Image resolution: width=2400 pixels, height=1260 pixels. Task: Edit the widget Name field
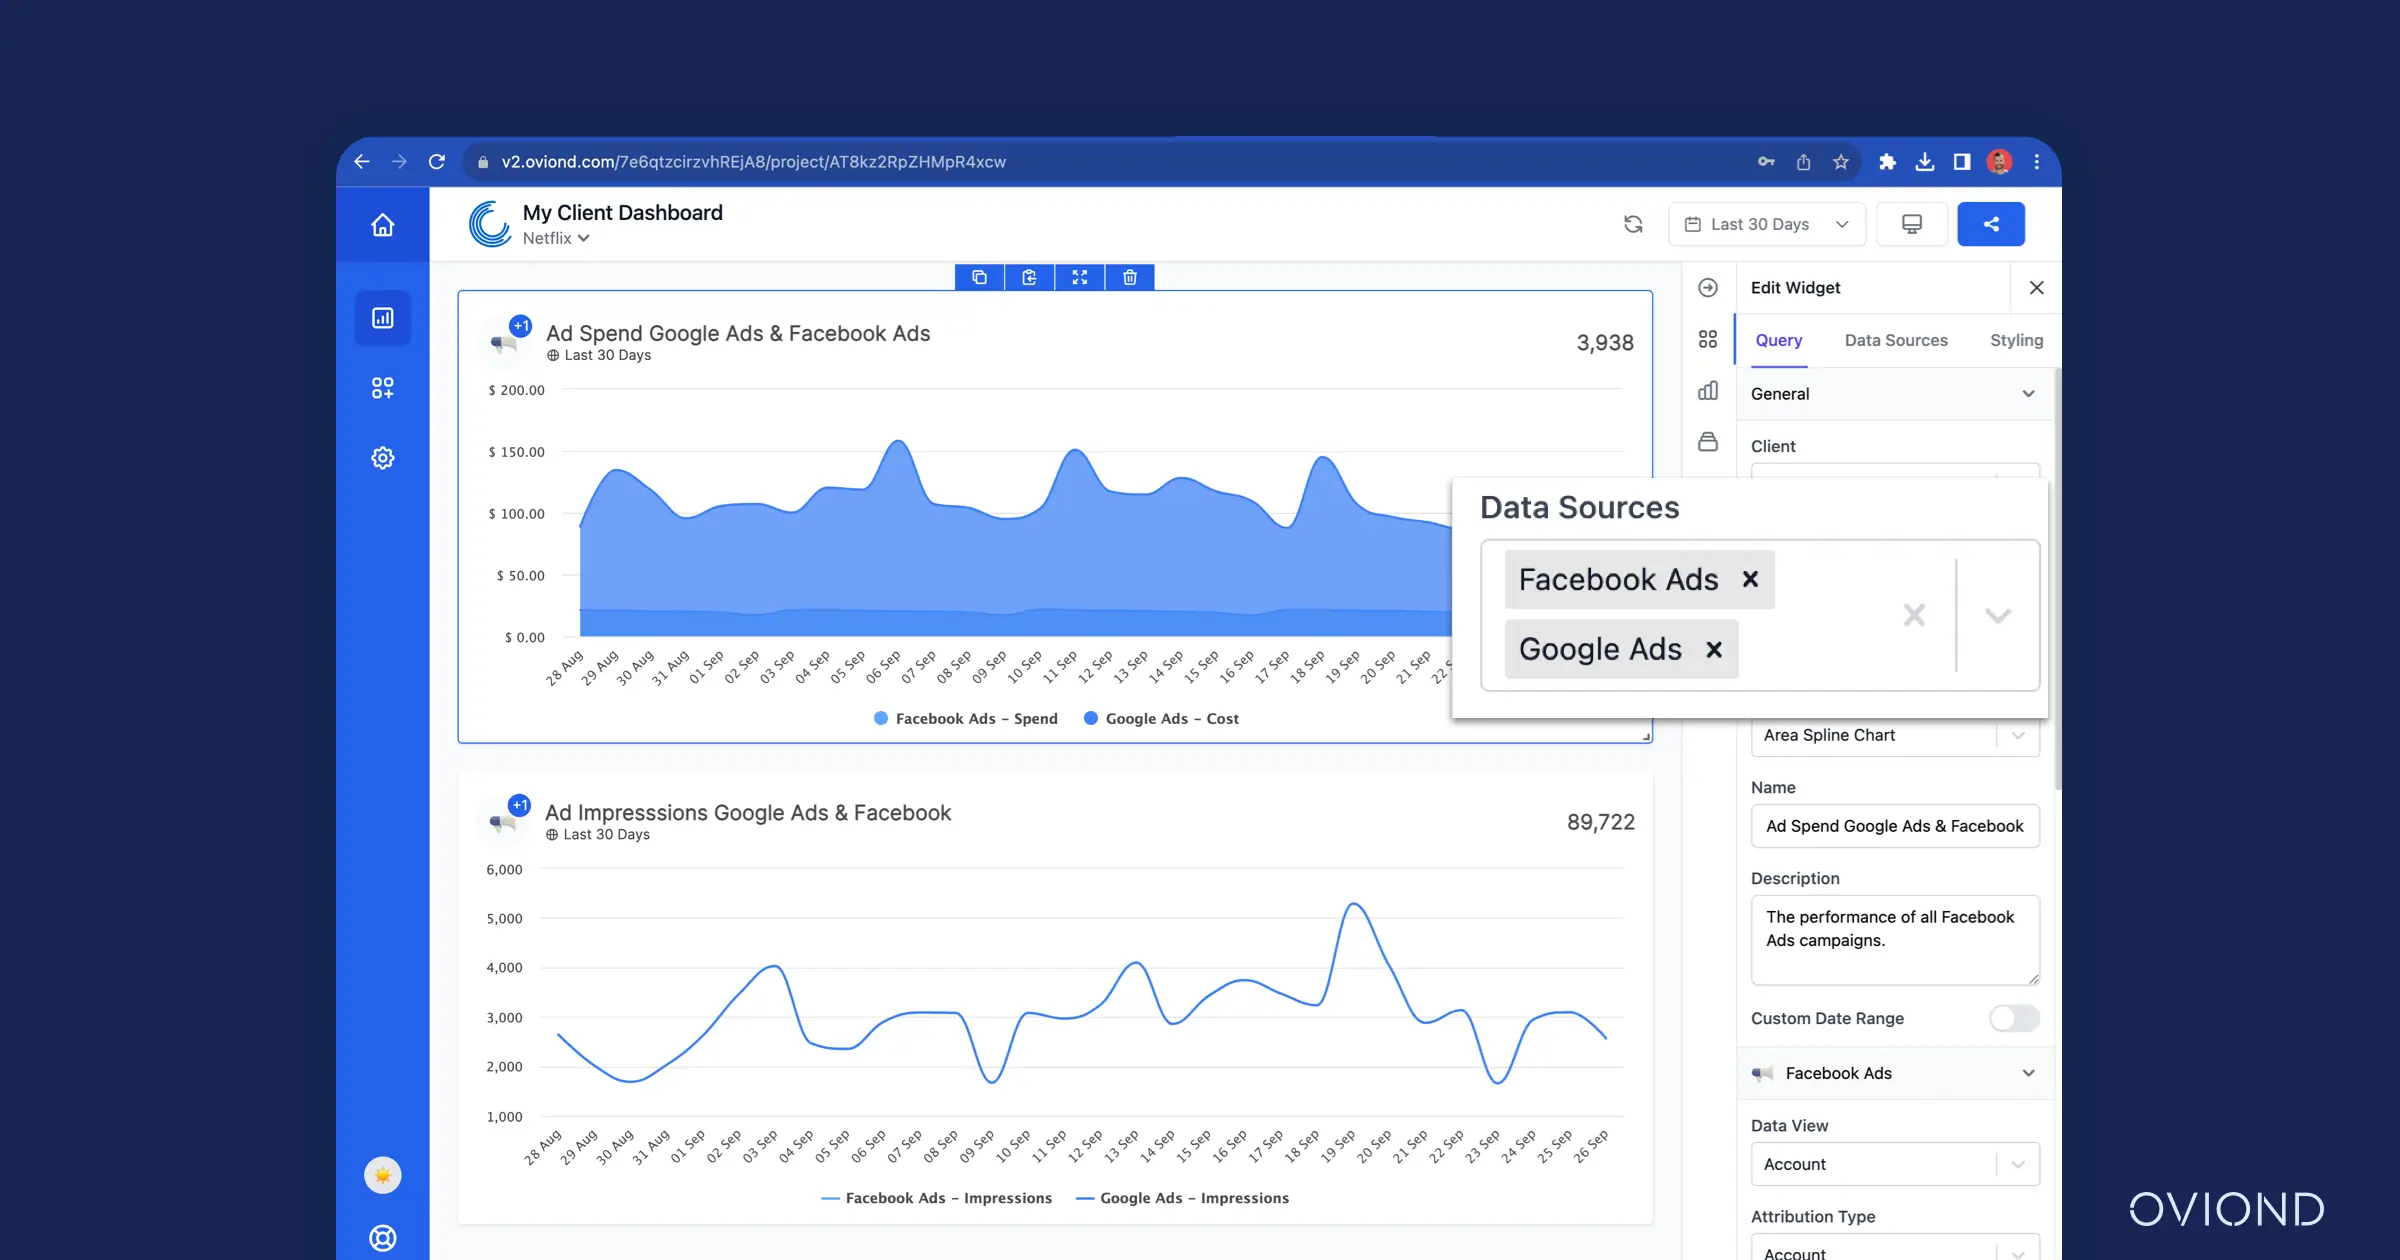click(1895, 826)
